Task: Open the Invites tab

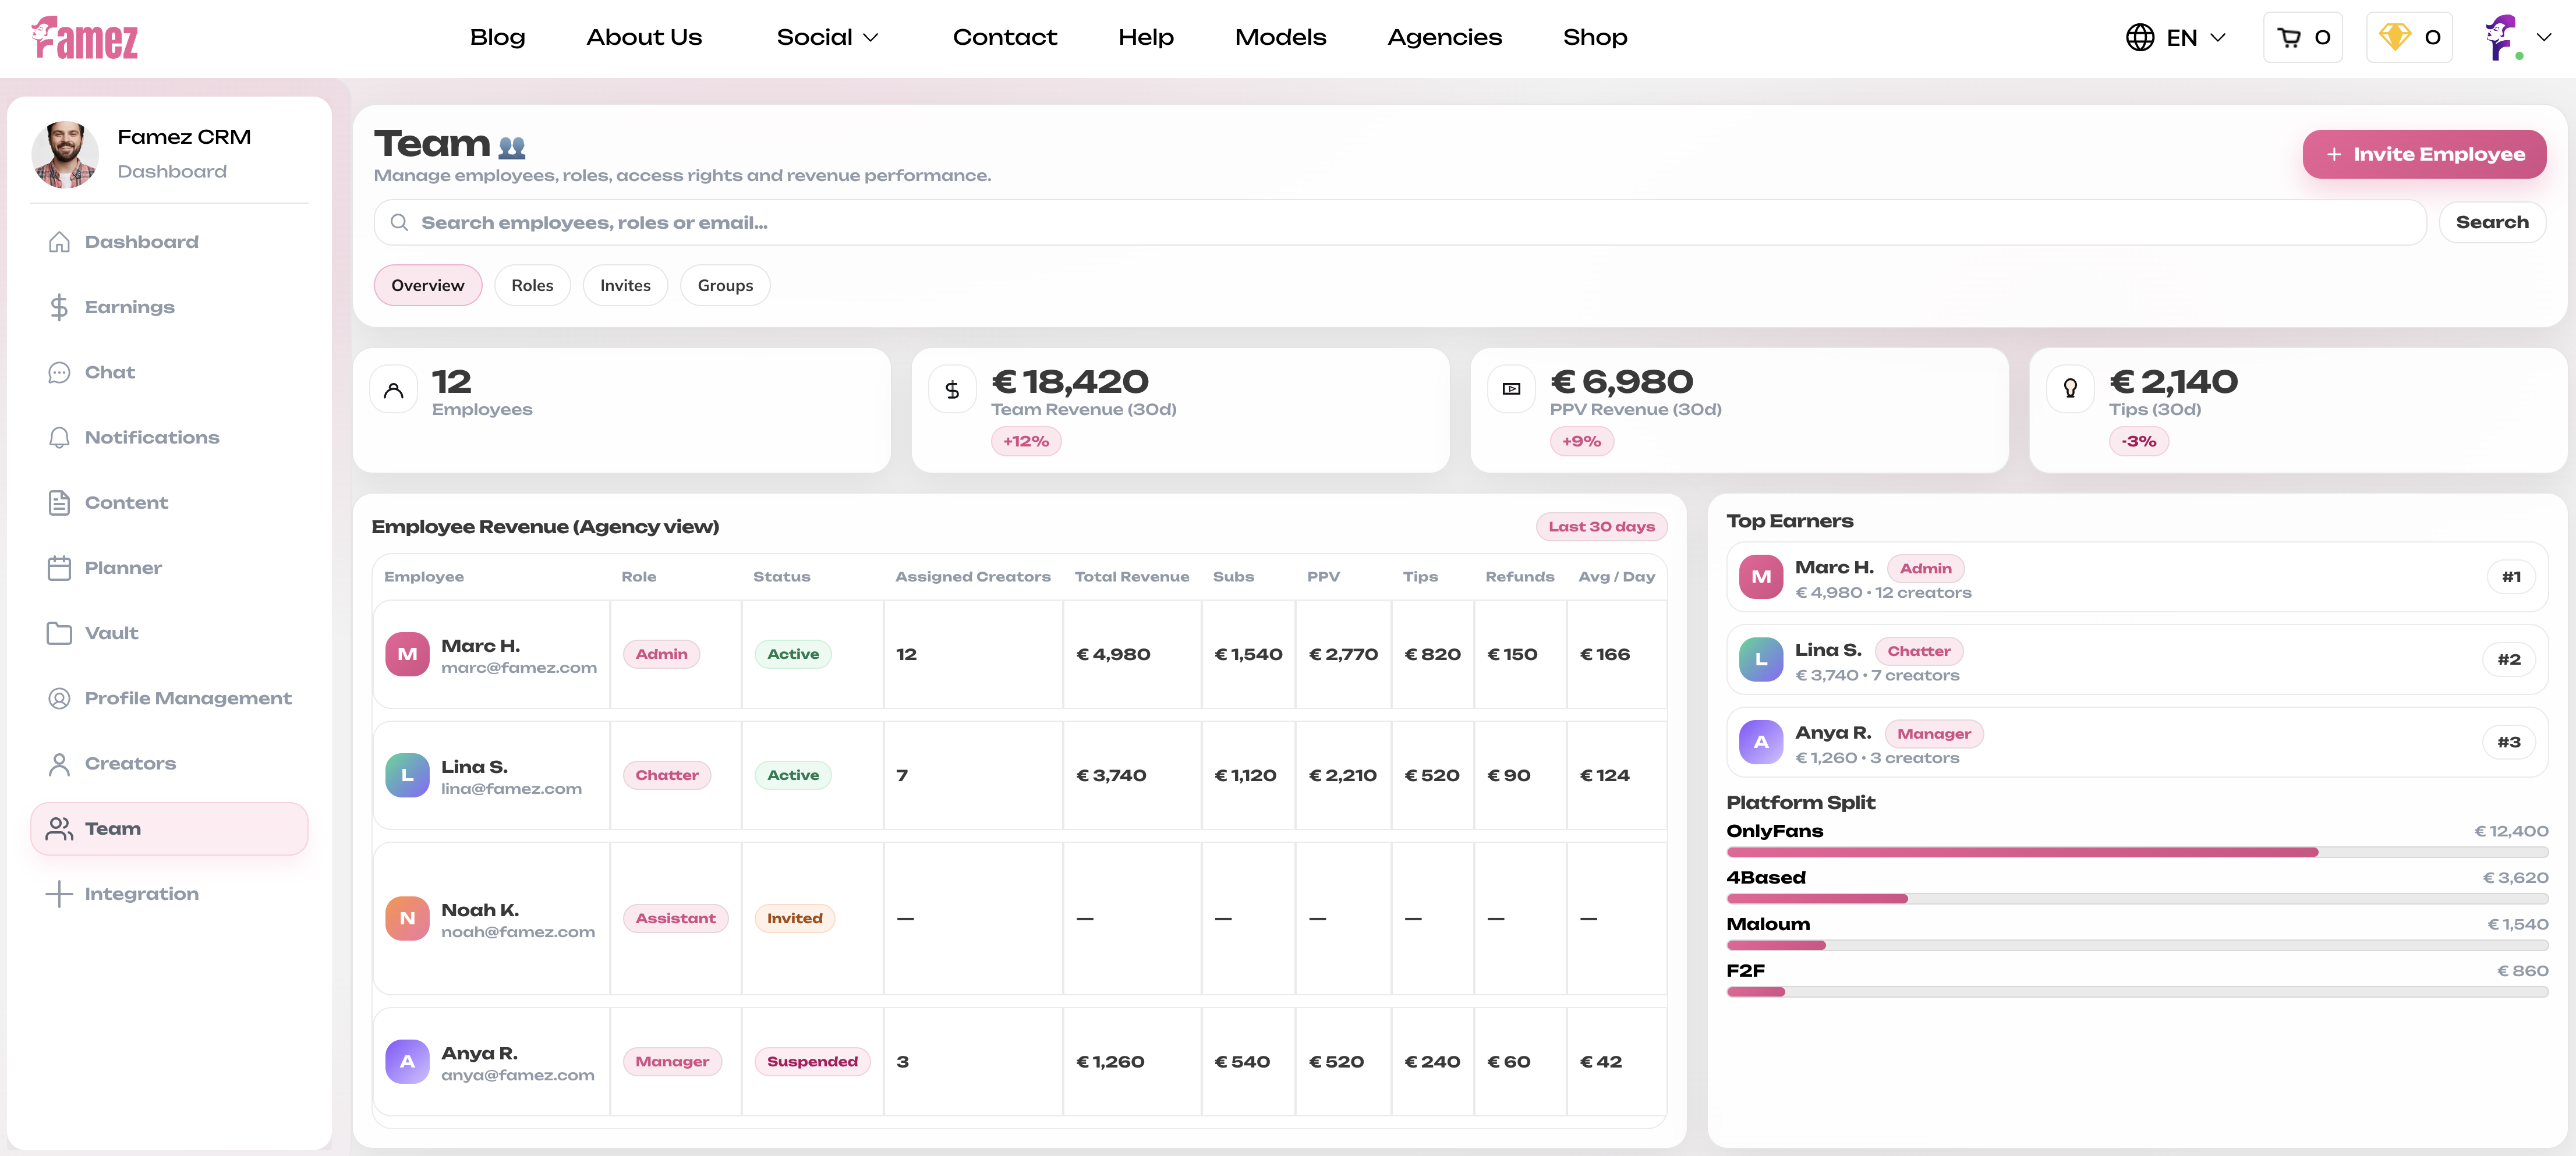Action: click(x=624, y=285)
